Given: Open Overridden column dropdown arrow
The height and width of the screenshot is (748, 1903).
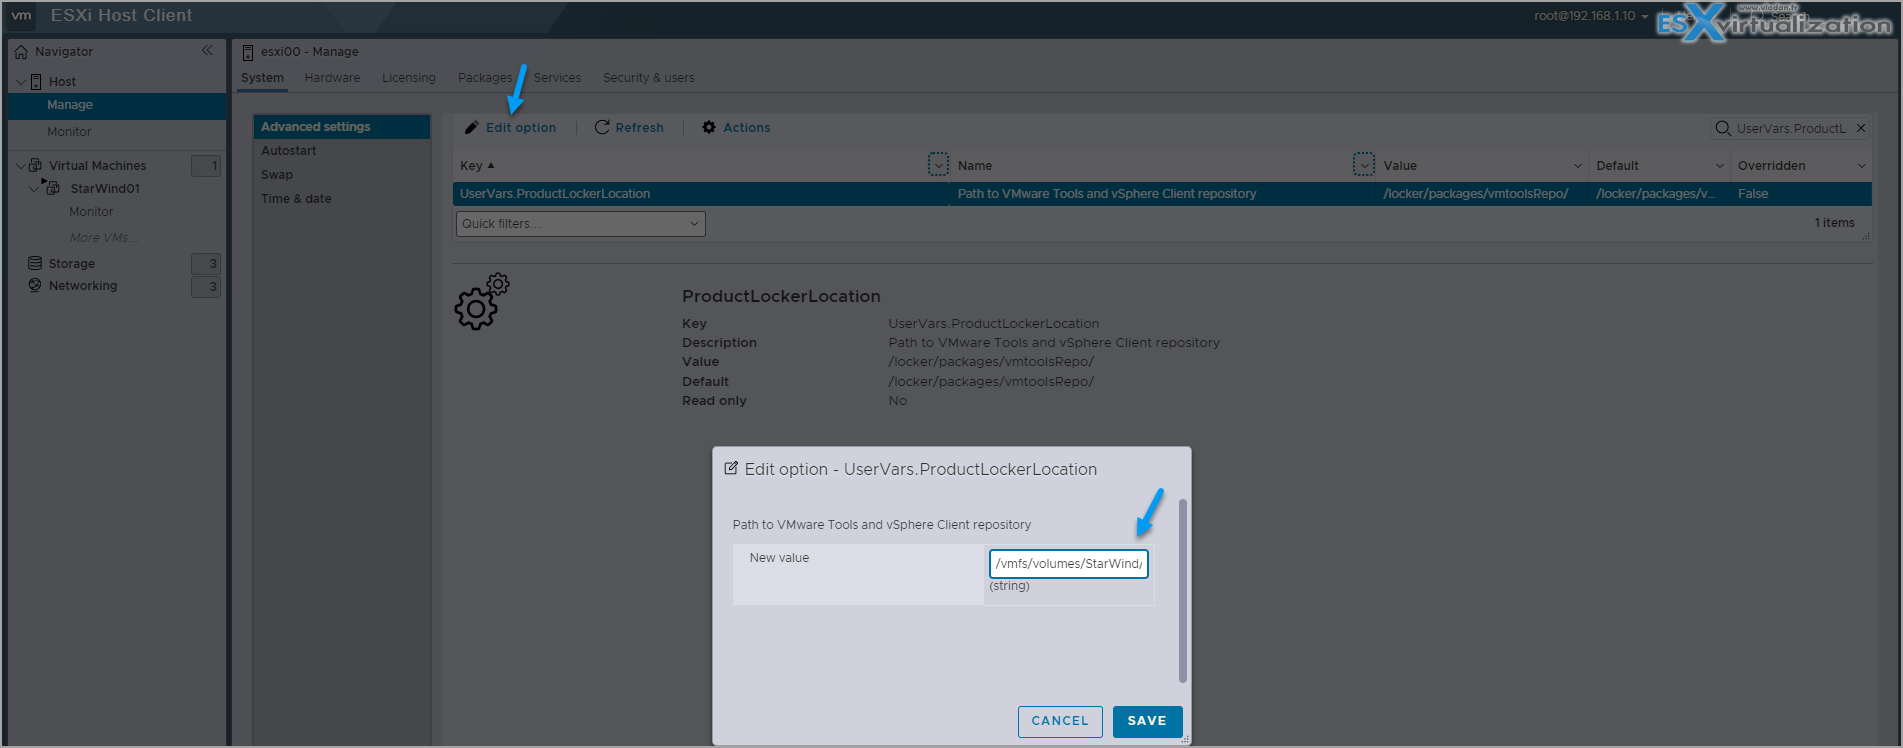Looking at the screenshot, I should tap(1862, 166).
